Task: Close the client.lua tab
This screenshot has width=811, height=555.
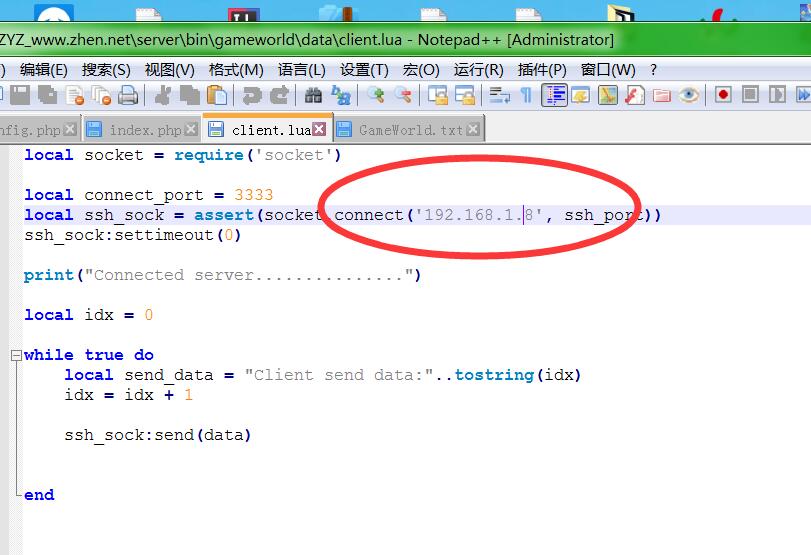Action: (x=319, y=130)
